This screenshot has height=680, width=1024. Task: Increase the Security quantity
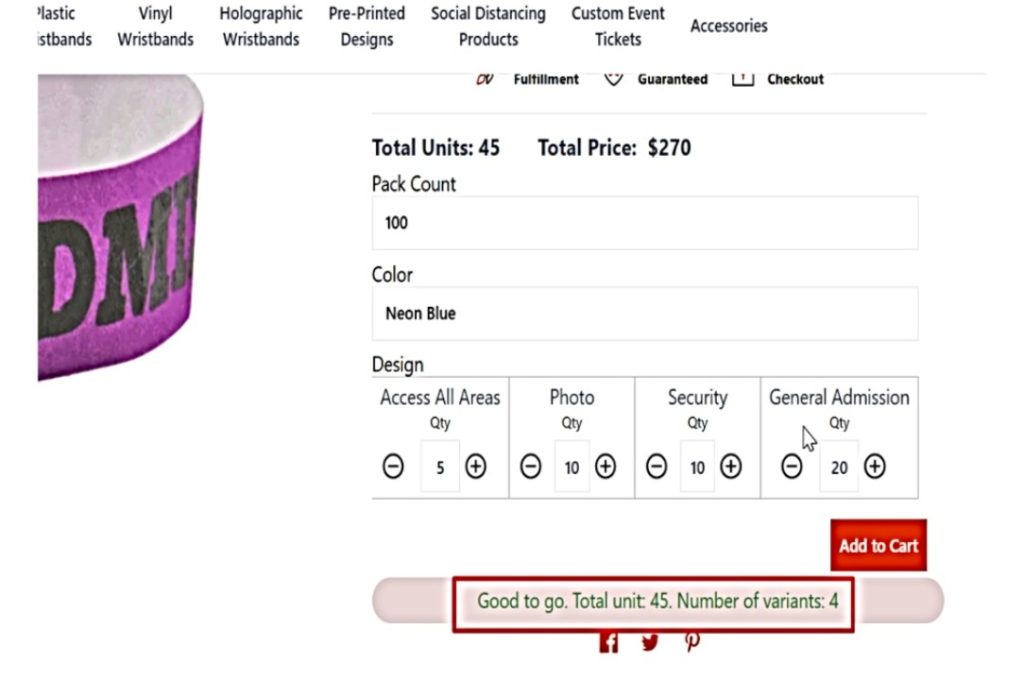(731, 466)
